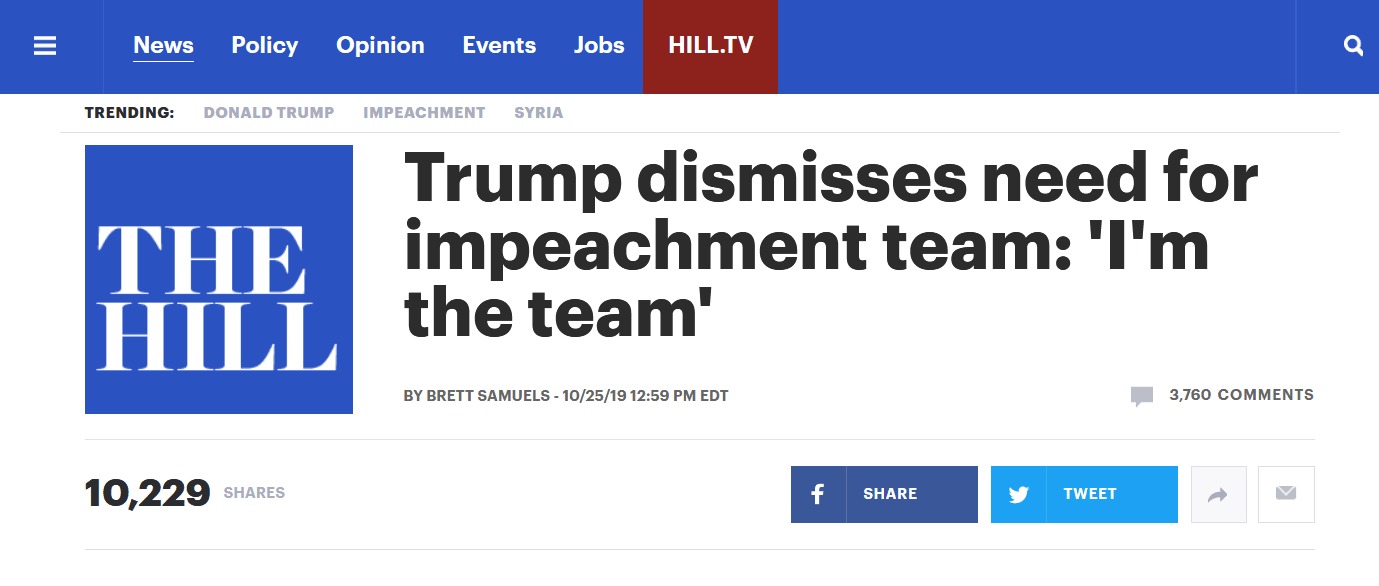Screen dimensions: 1379x586
Task: Open the Impeachment trending topic
Action: tap(424, 113)
